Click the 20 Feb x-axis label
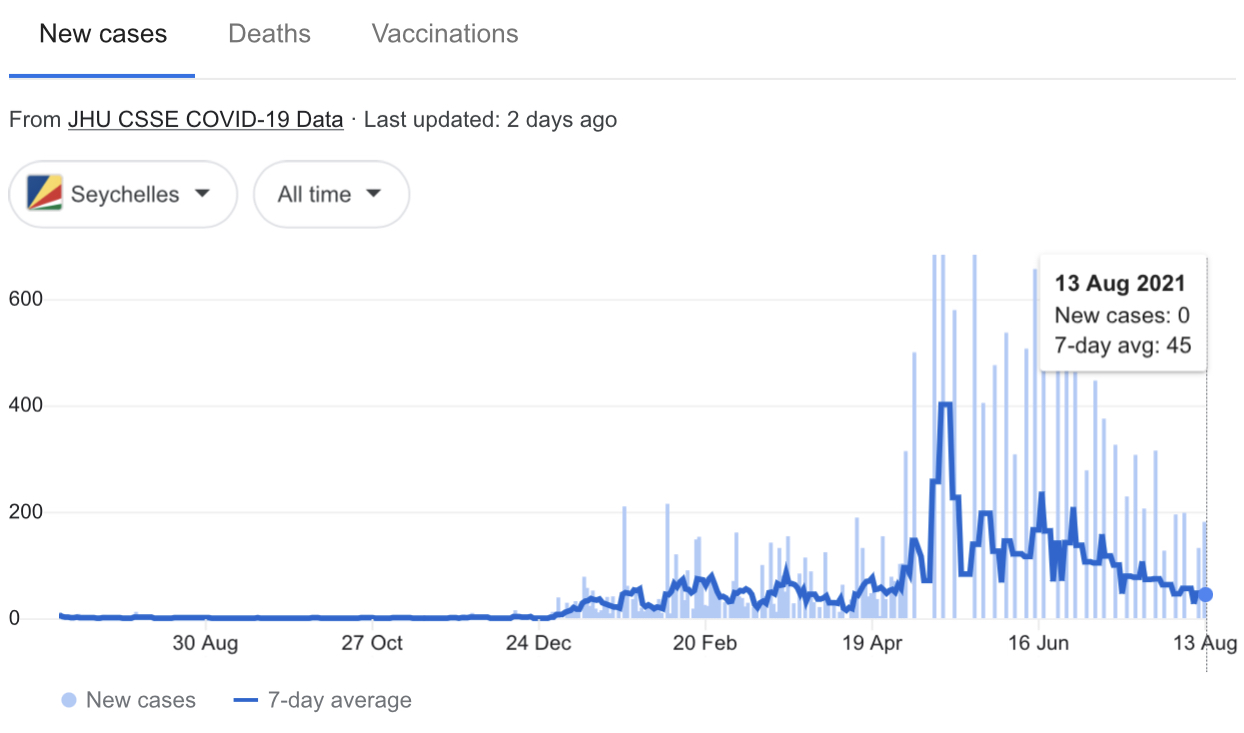Screen dimensions: 1244x733 (706, 643)
